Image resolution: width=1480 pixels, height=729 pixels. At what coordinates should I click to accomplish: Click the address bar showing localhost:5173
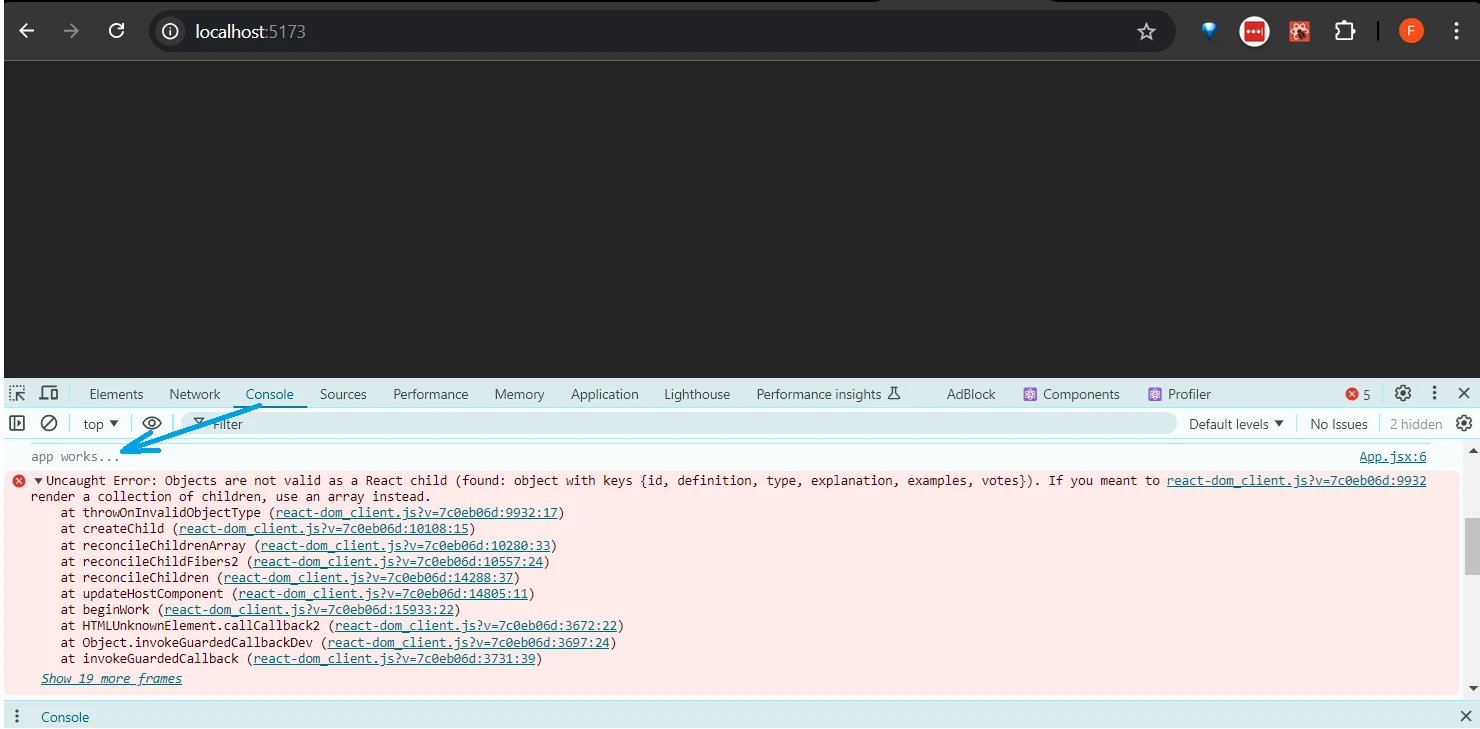[660, 32]
